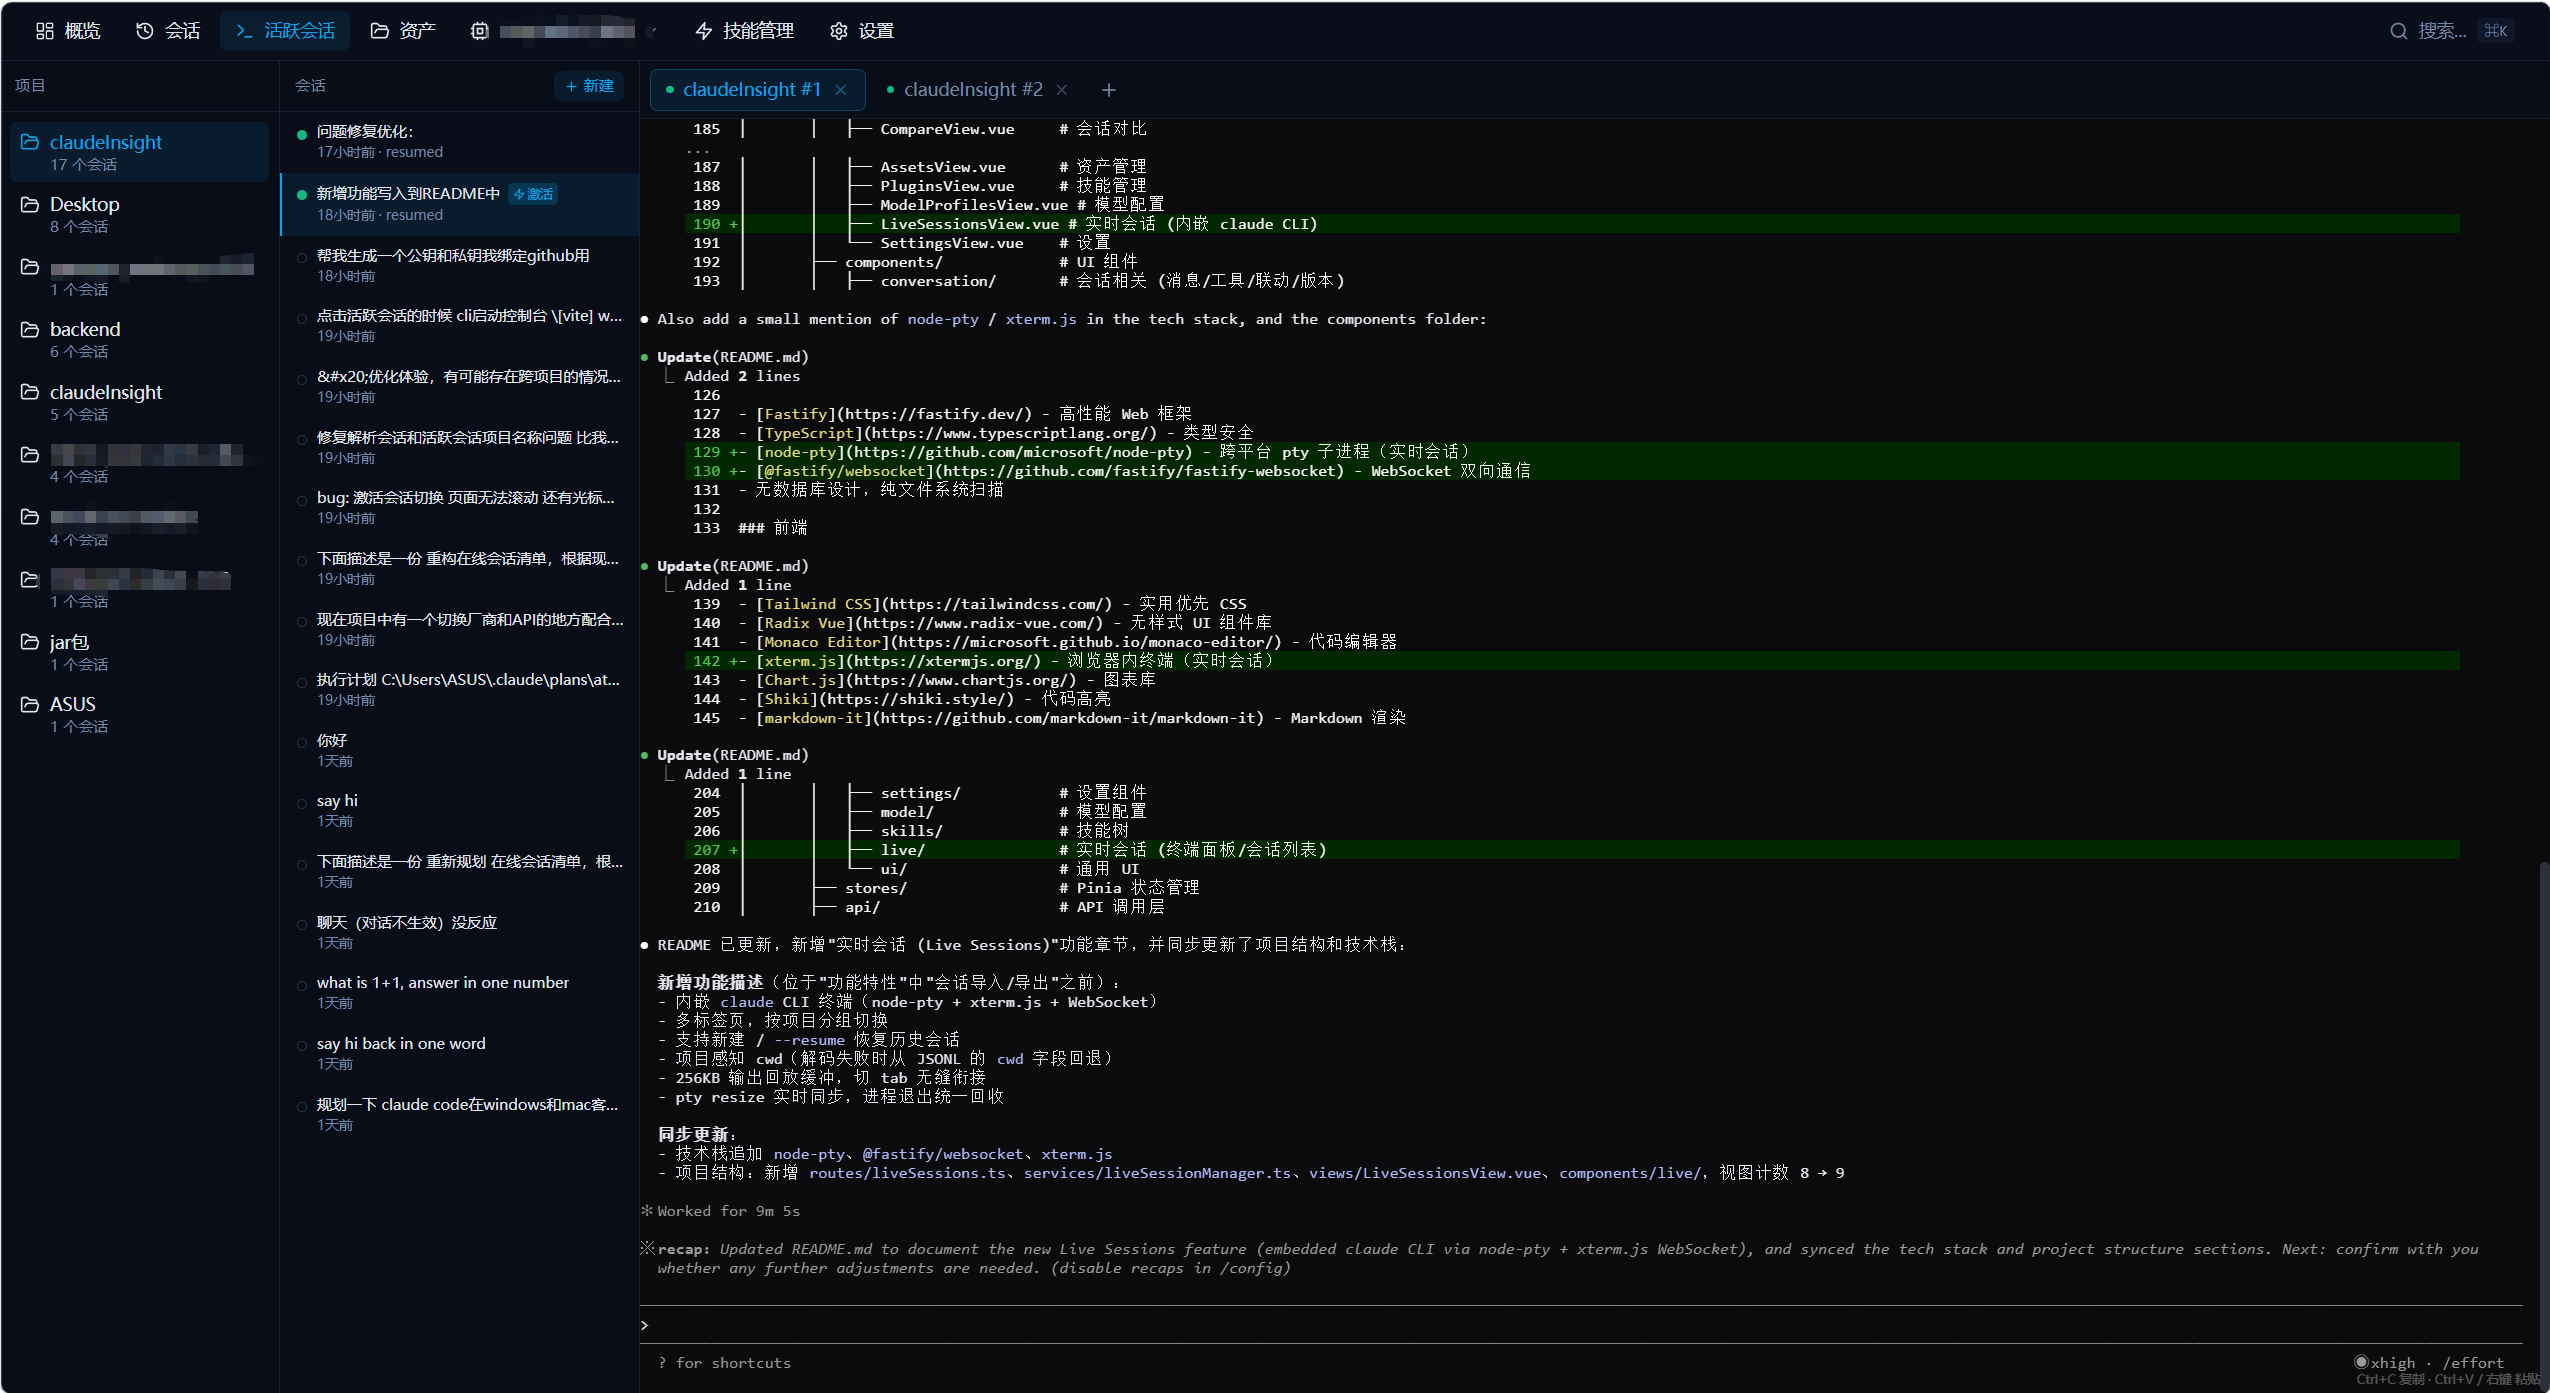Open session 点击活跃会话的时候 cli启动控制台
2550x1393 pixels.
[x=460, y=325]
